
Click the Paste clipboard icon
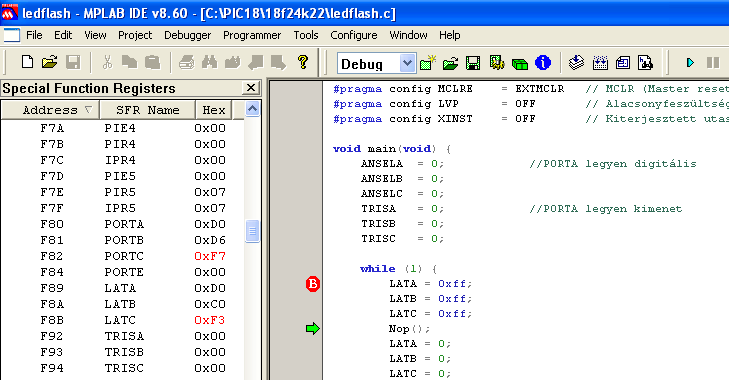pyautogui.click(x=152, y=62)
